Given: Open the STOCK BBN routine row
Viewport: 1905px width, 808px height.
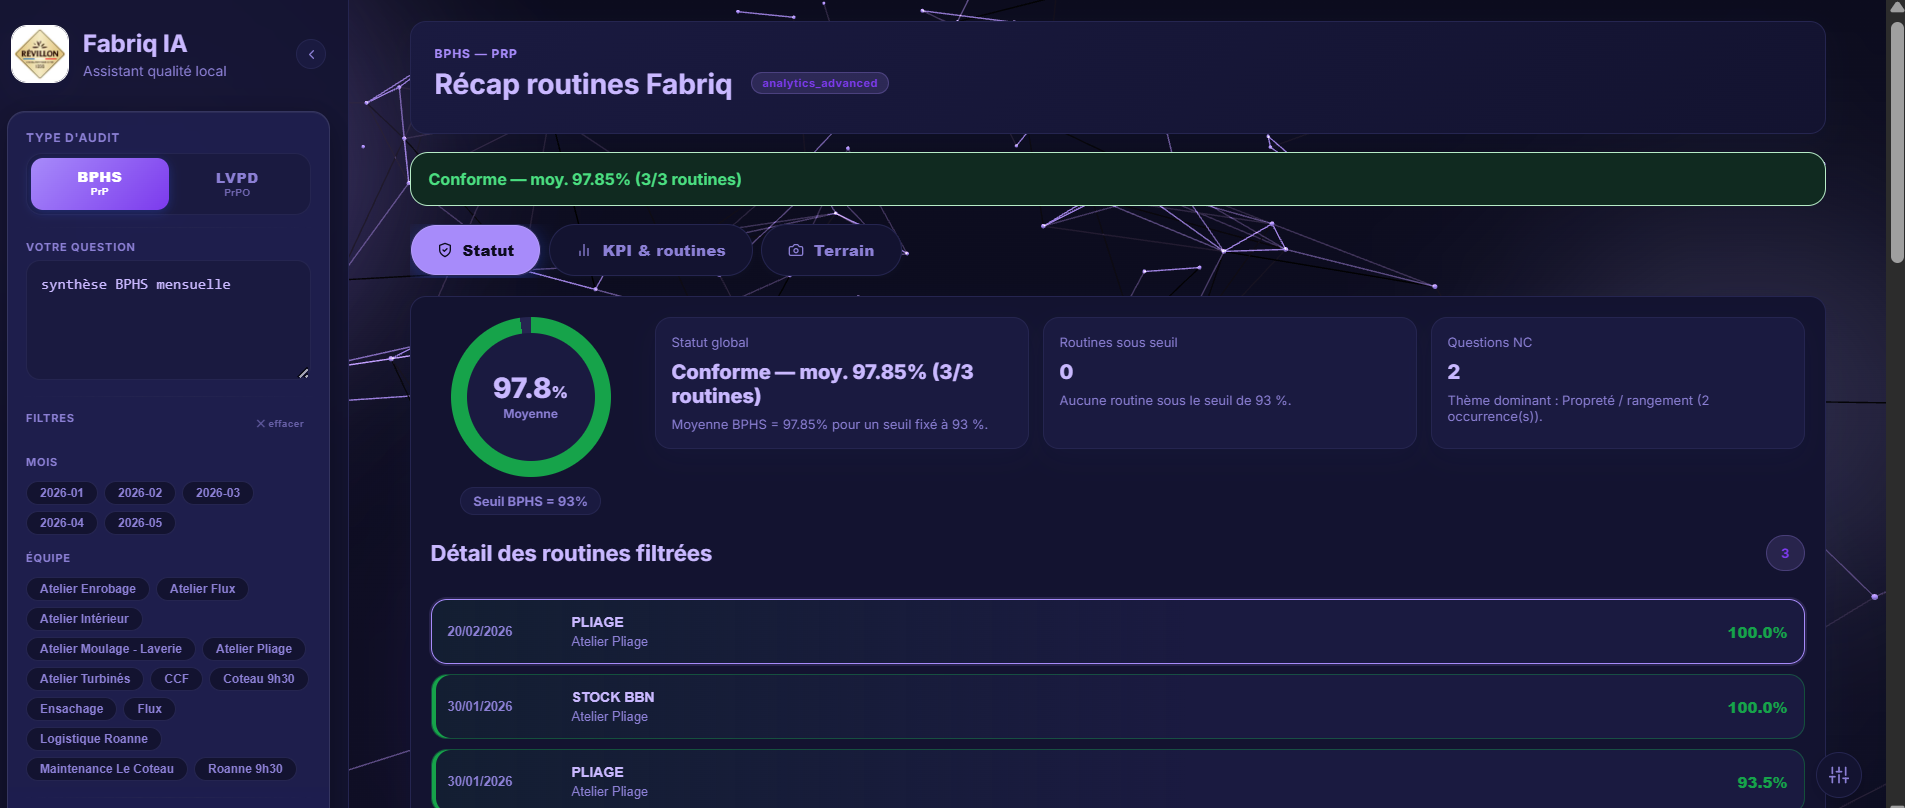Looking at the screenshot, I should [1117, 706].
